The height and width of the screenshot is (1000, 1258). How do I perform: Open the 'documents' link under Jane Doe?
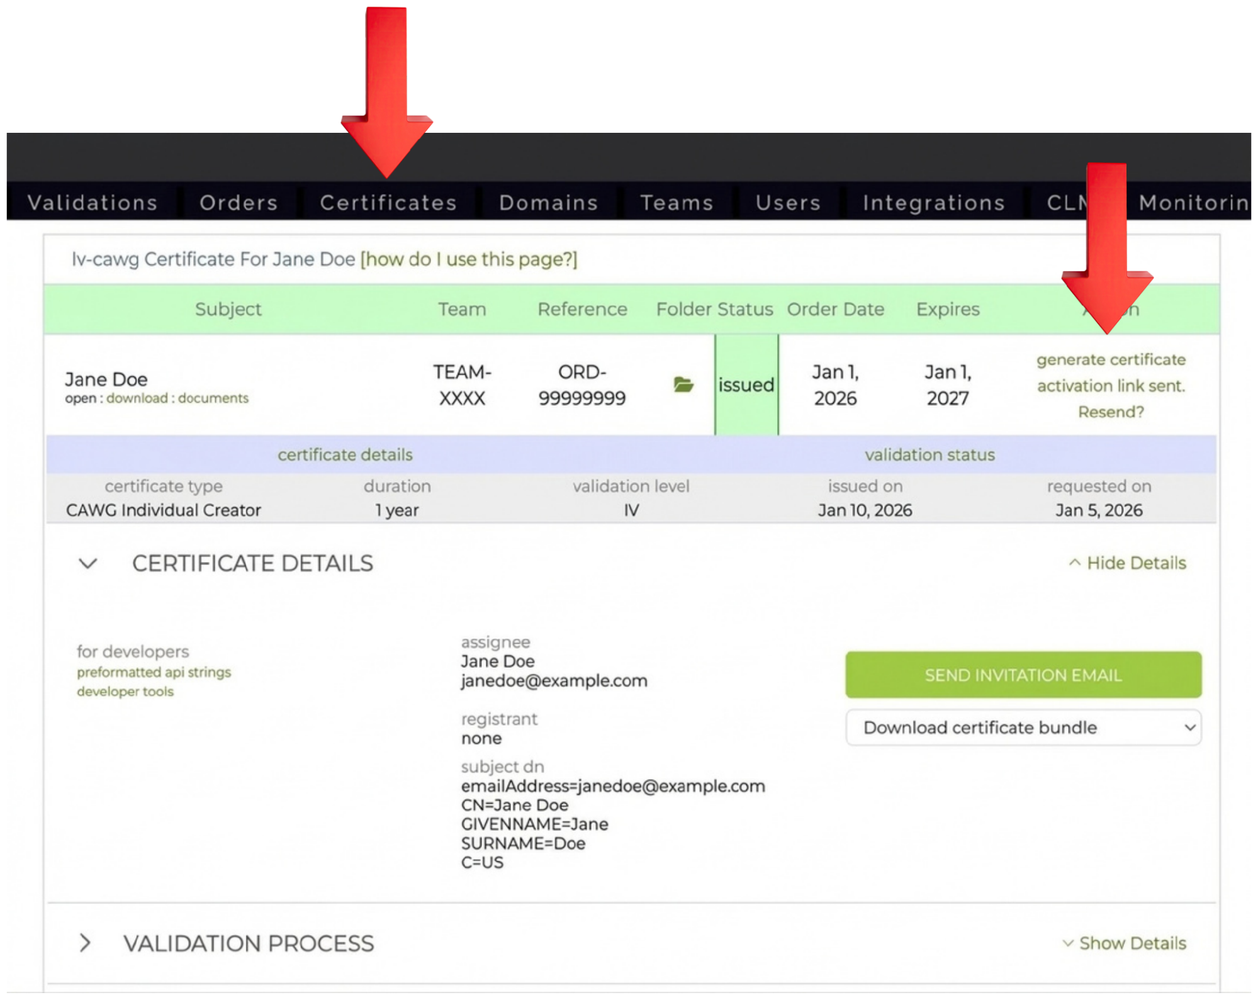point(213,398)
